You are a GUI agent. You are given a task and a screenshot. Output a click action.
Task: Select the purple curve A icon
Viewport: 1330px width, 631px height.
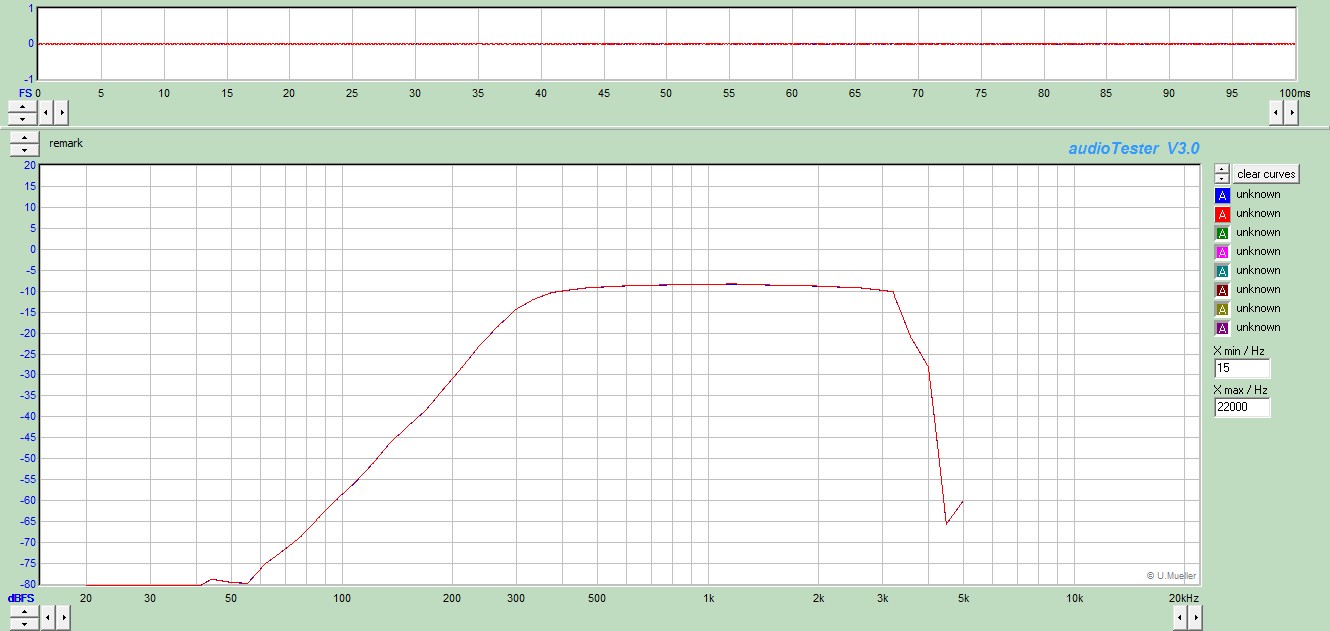[1222, 328]
